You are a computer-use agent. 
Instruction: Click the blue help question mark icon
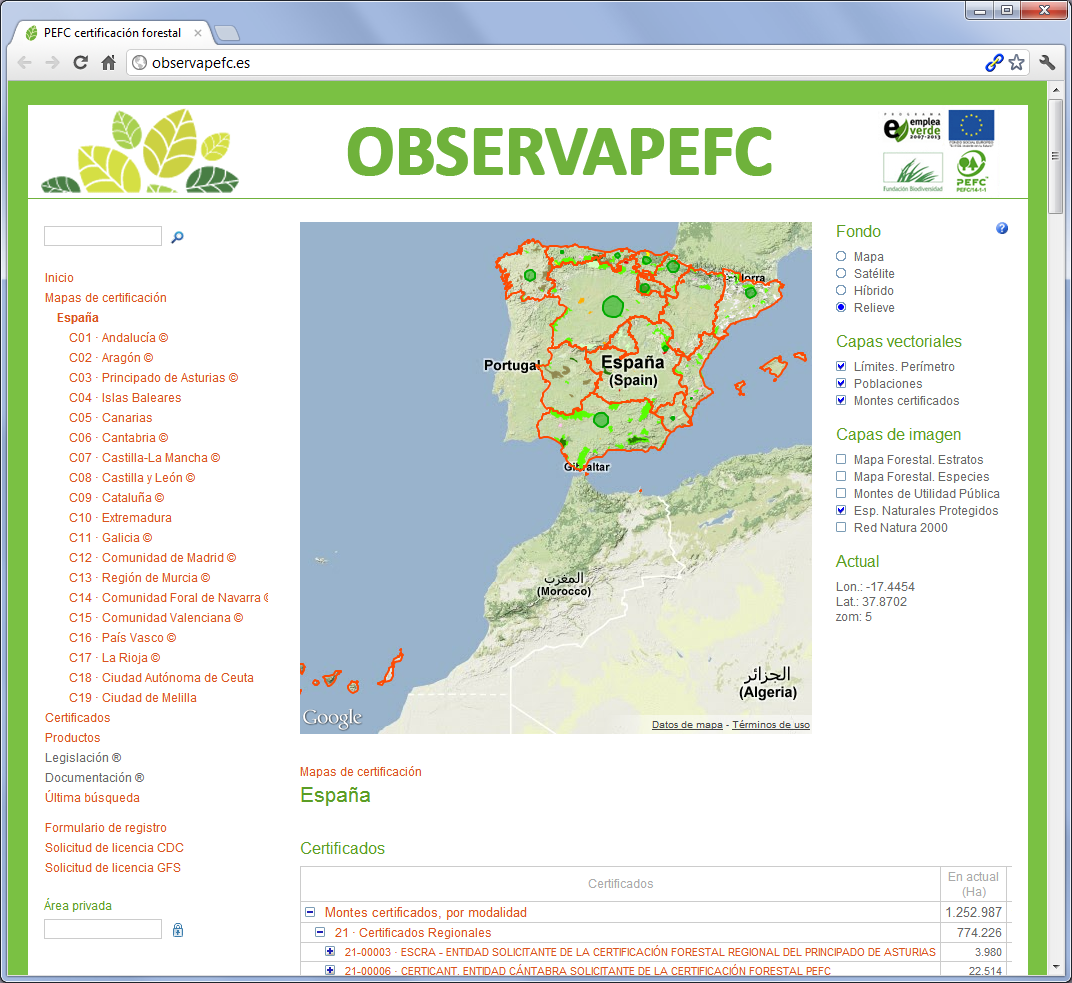coord(1002,229)
